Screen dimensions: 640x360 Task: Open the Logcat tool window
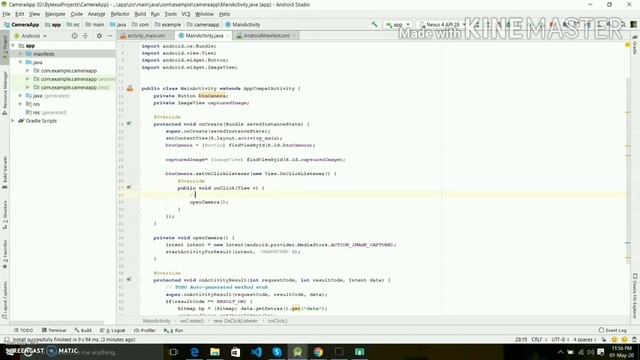(113, 330)
